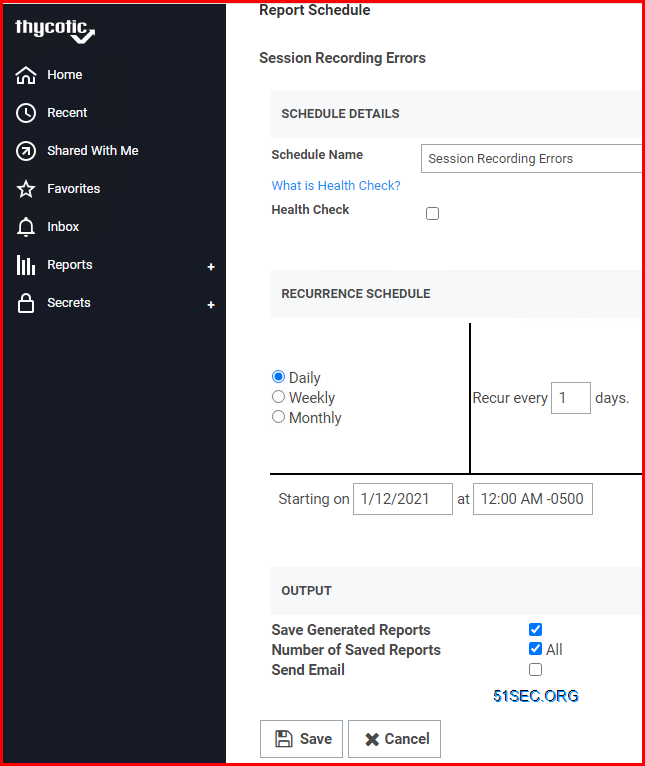Click the Send Email label
Viewport: 645px width, 766px height.
[x=308, y=670]
